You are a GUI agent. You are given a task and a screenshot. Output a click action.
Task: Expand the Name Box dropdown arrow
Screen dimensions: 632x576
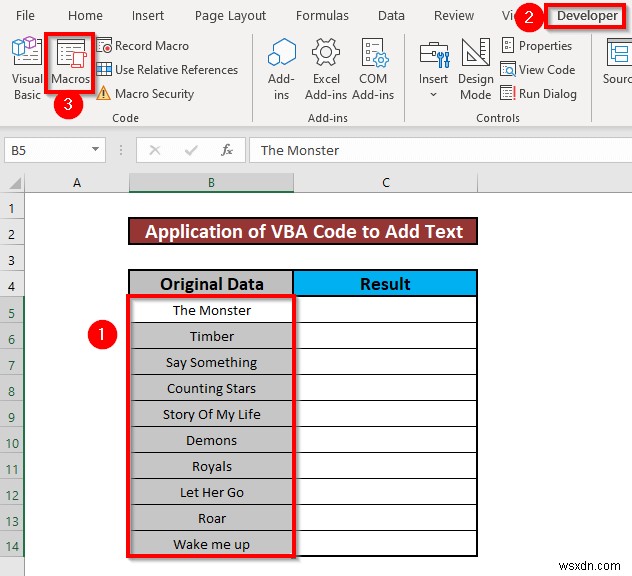pos(96,150)
